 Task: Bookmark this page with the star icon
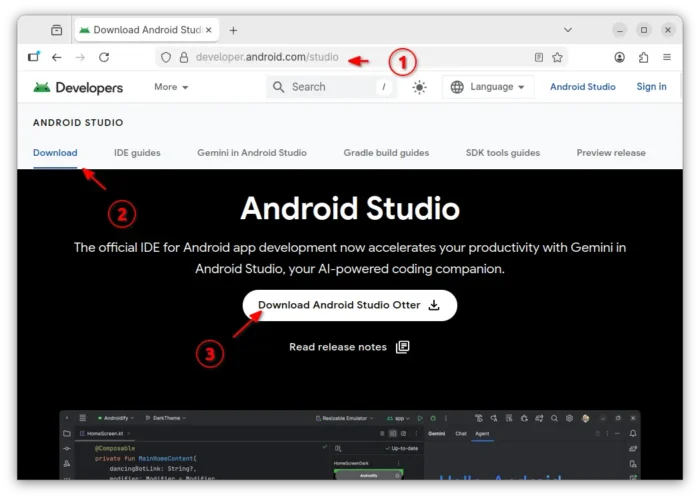coord(557,58)
